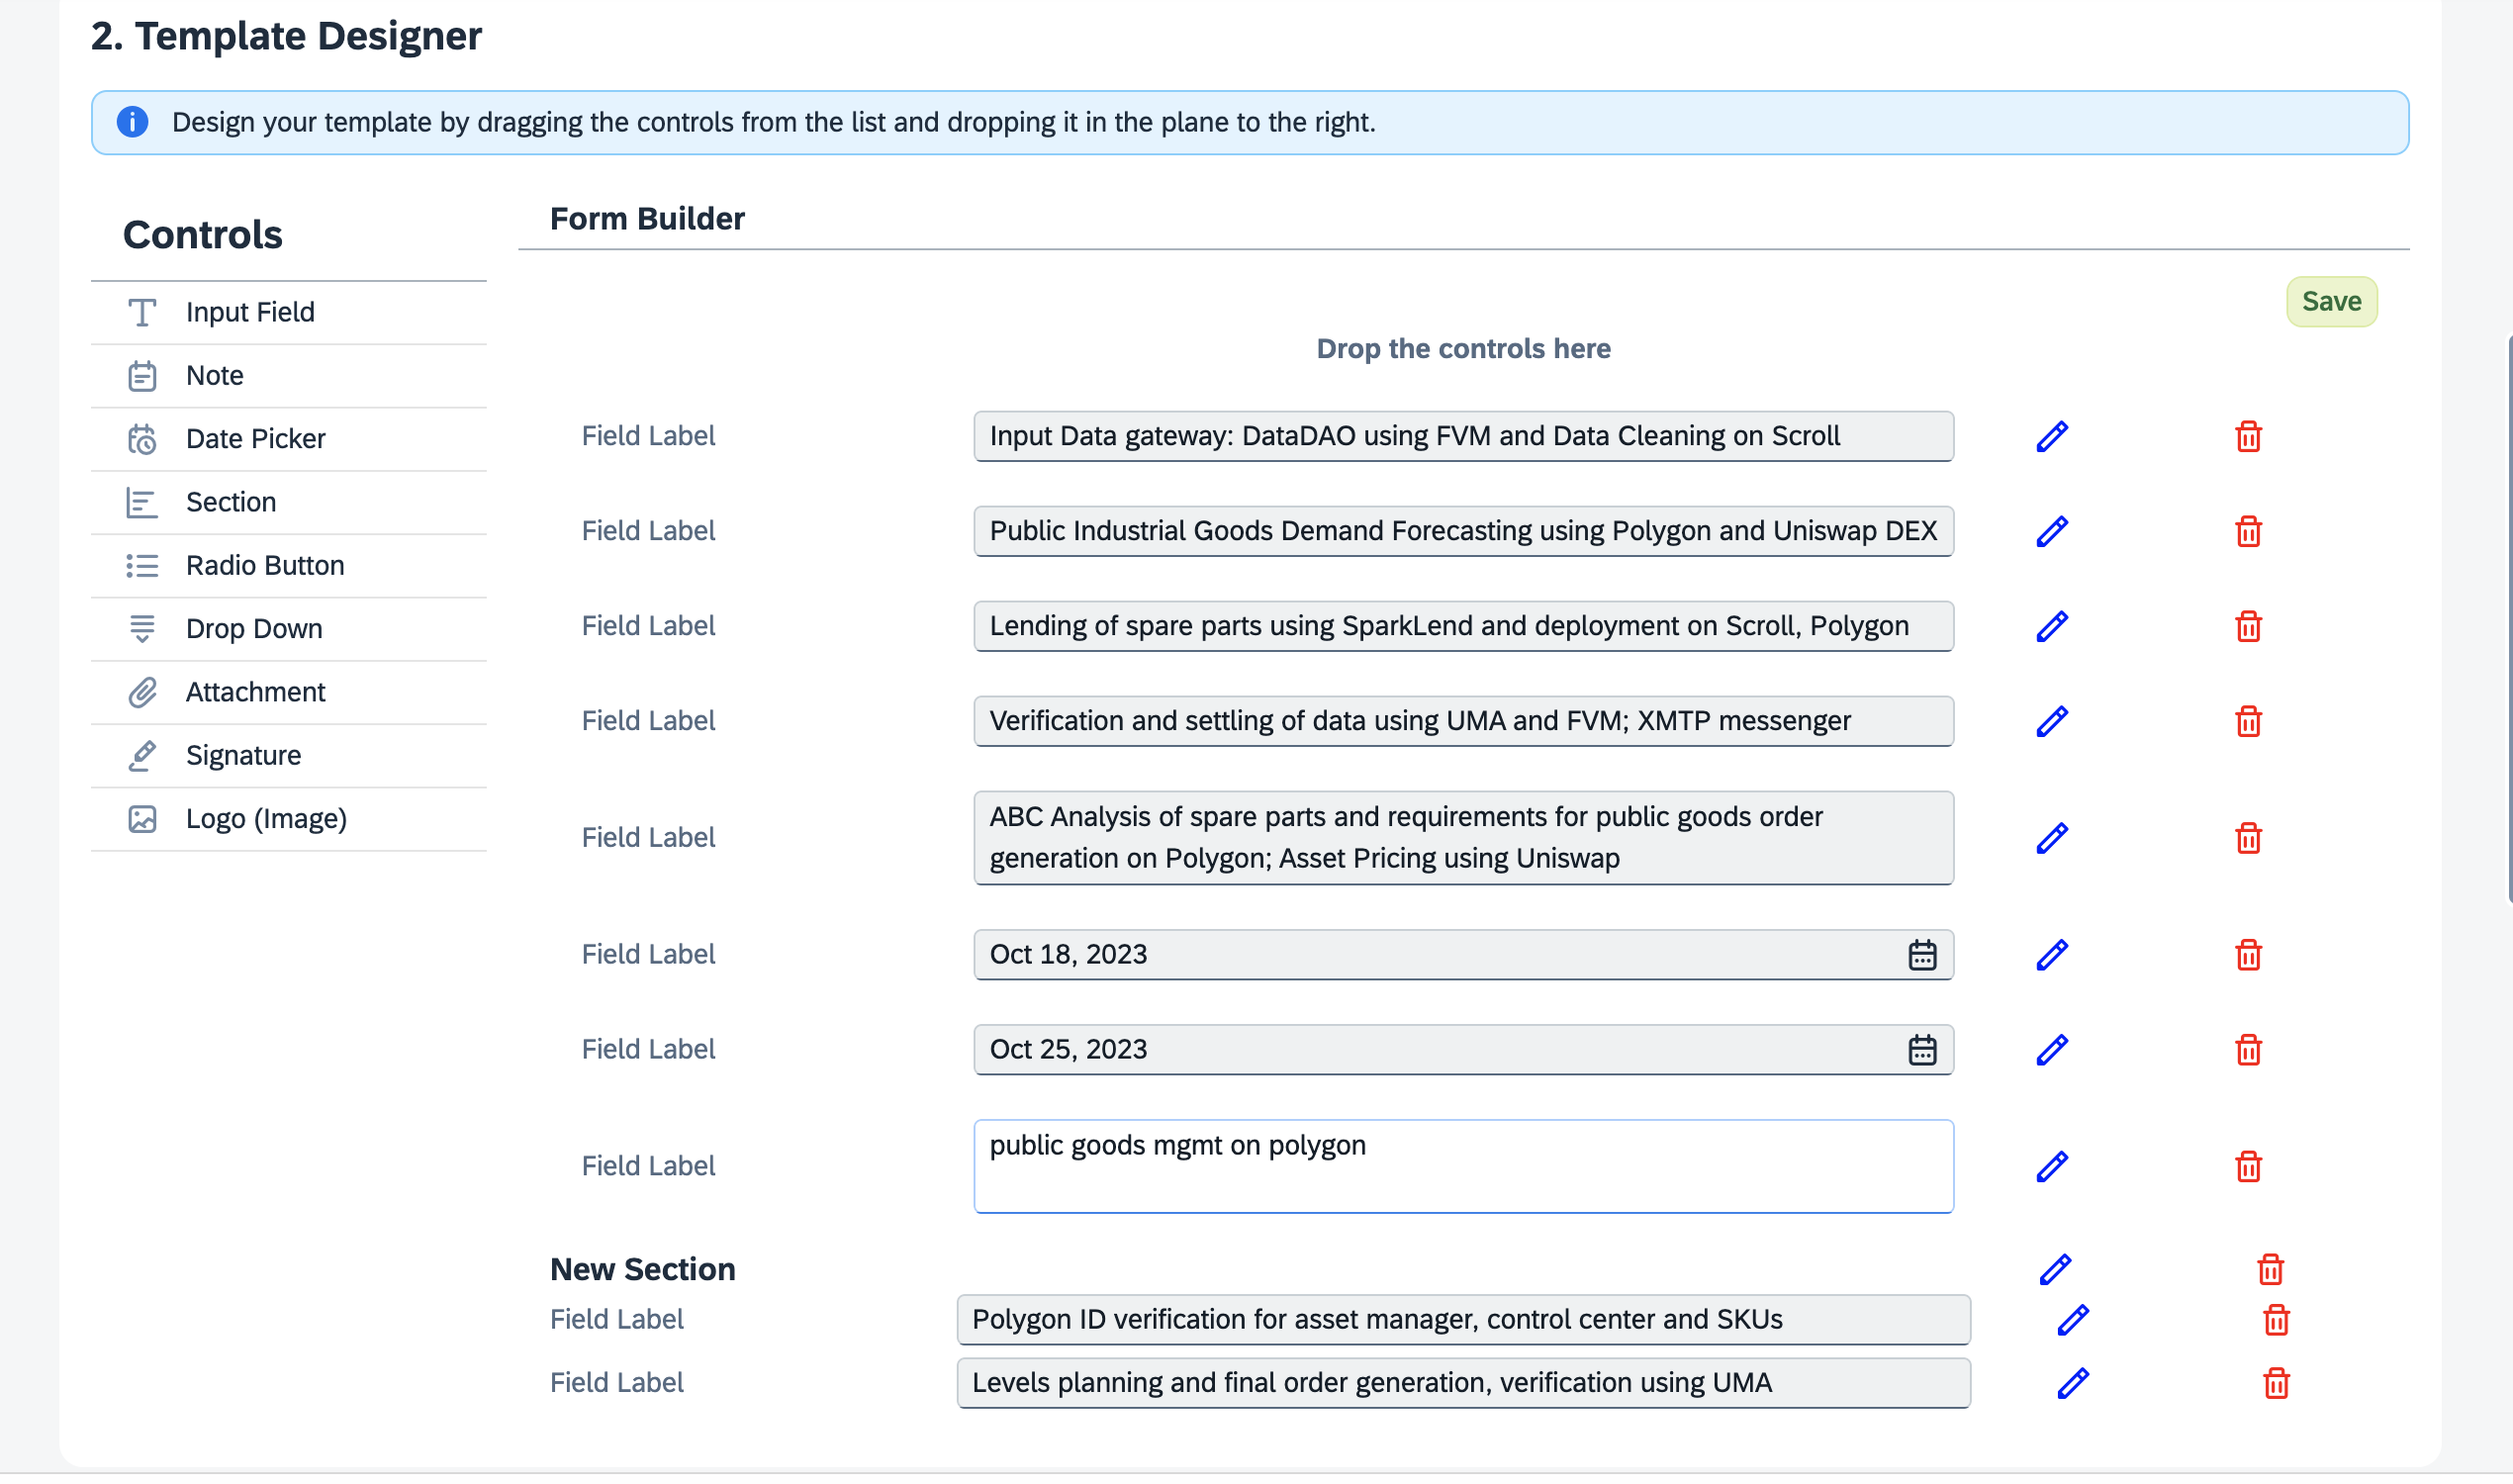2513x1484 pixels.
Task: Edit the ABC Analysis field
Action: tap(2051, 838)
